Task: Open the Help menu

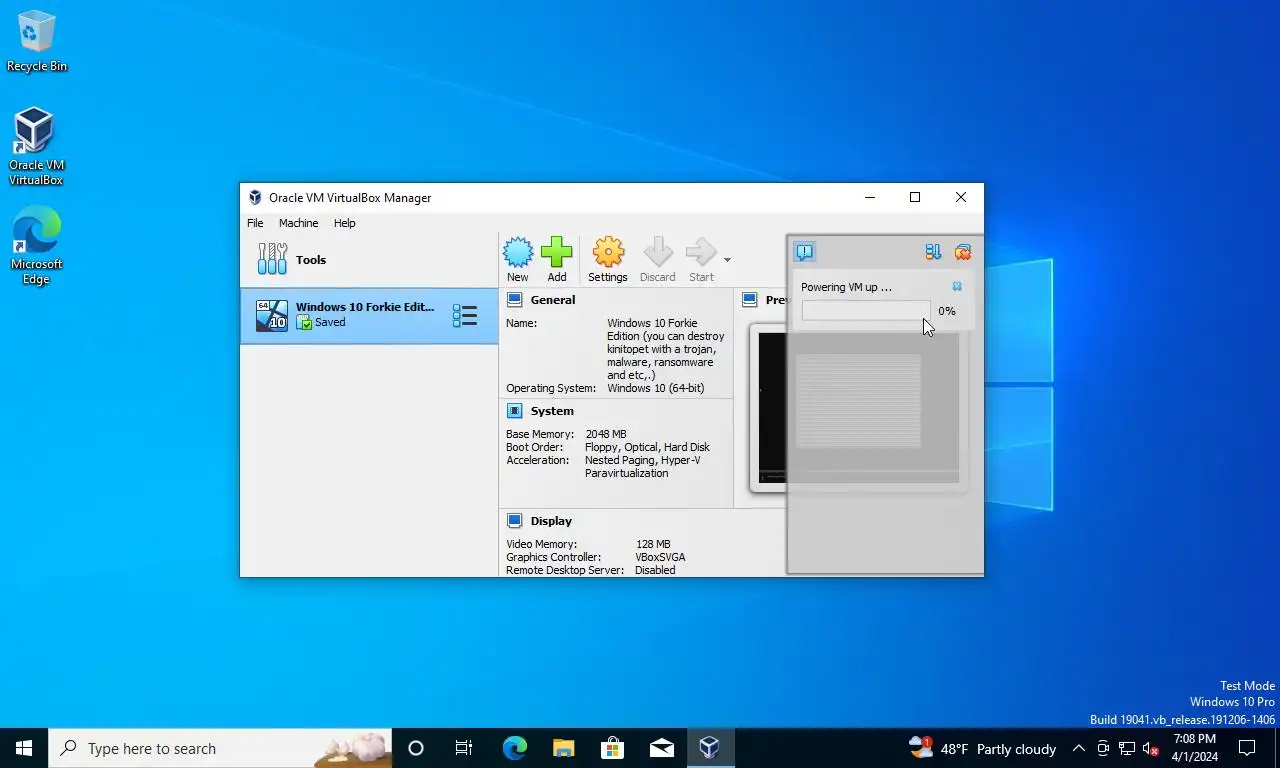Action: click(x=344, y=223)
